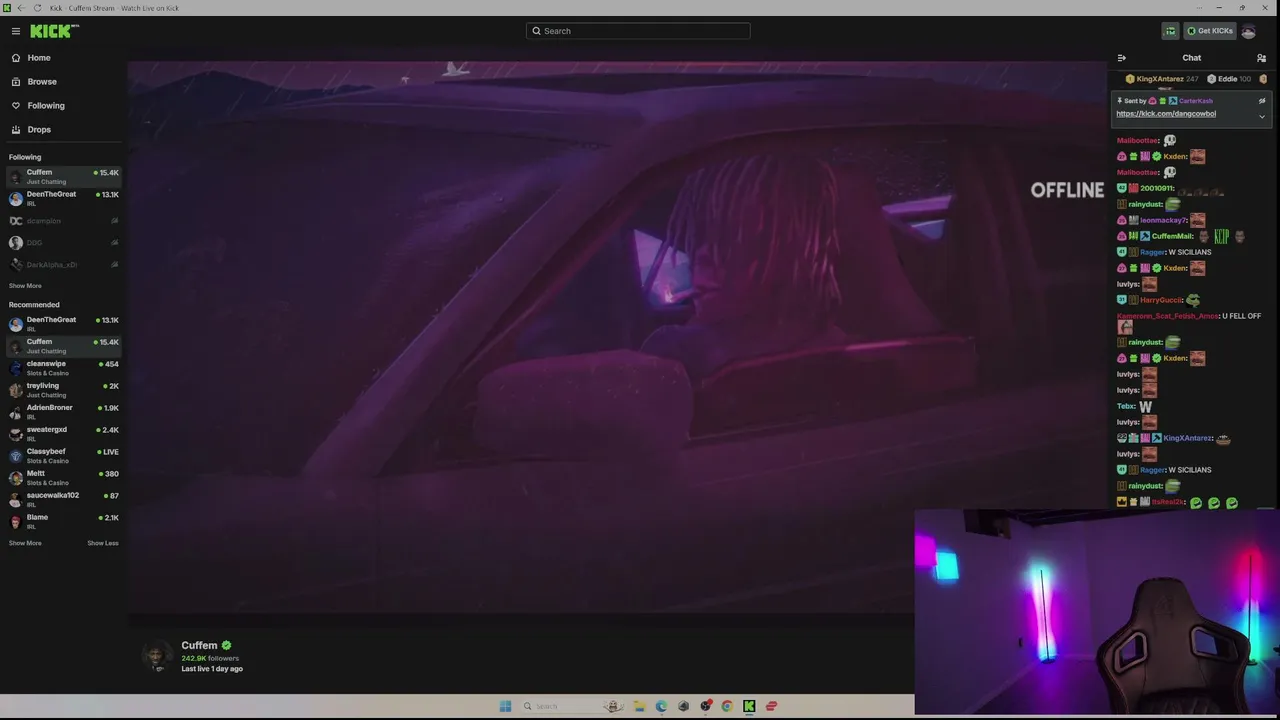This screenshot has width=1280, height=720.
Task: Open CarterKash's profile in pinned message
Action: [1196, 101]
